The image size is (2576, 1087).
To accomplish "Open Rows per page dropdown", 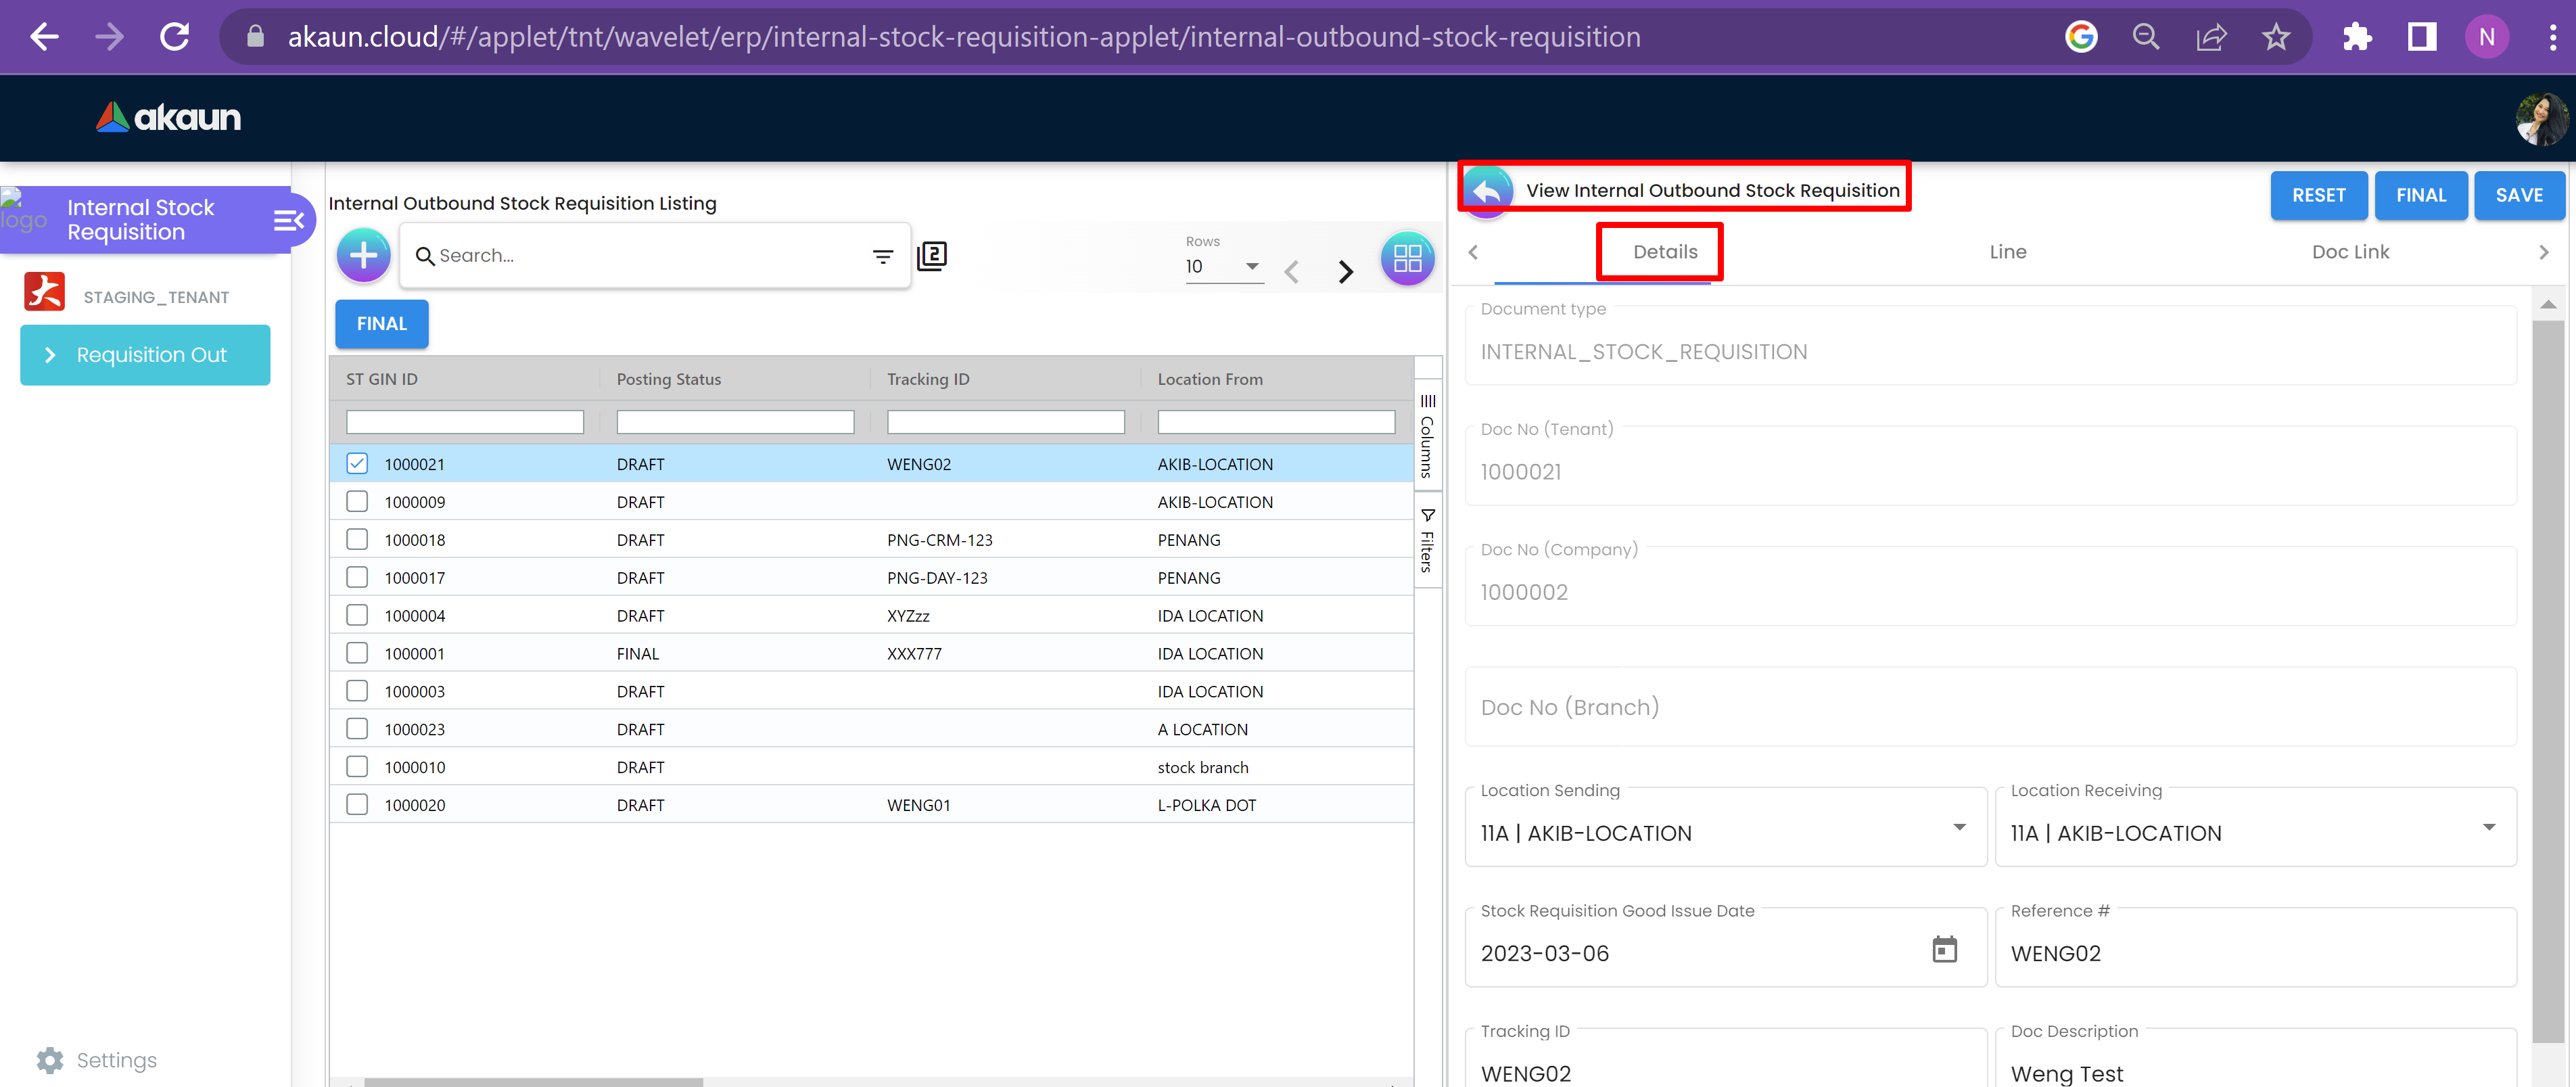I will click(1223, 266).
